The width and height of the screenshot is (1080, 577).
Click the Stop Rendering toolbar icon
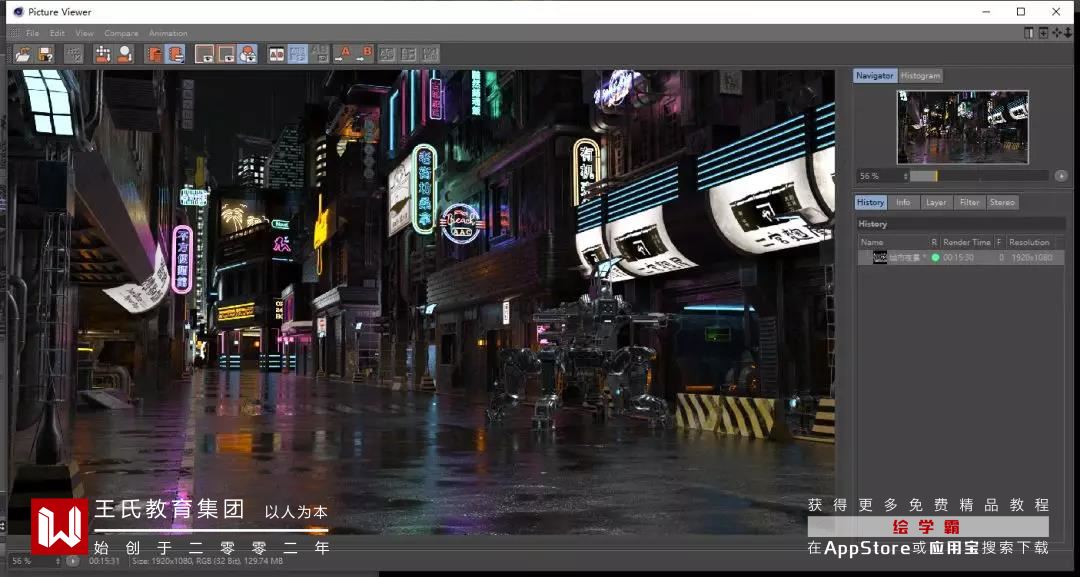click(74, 54)
